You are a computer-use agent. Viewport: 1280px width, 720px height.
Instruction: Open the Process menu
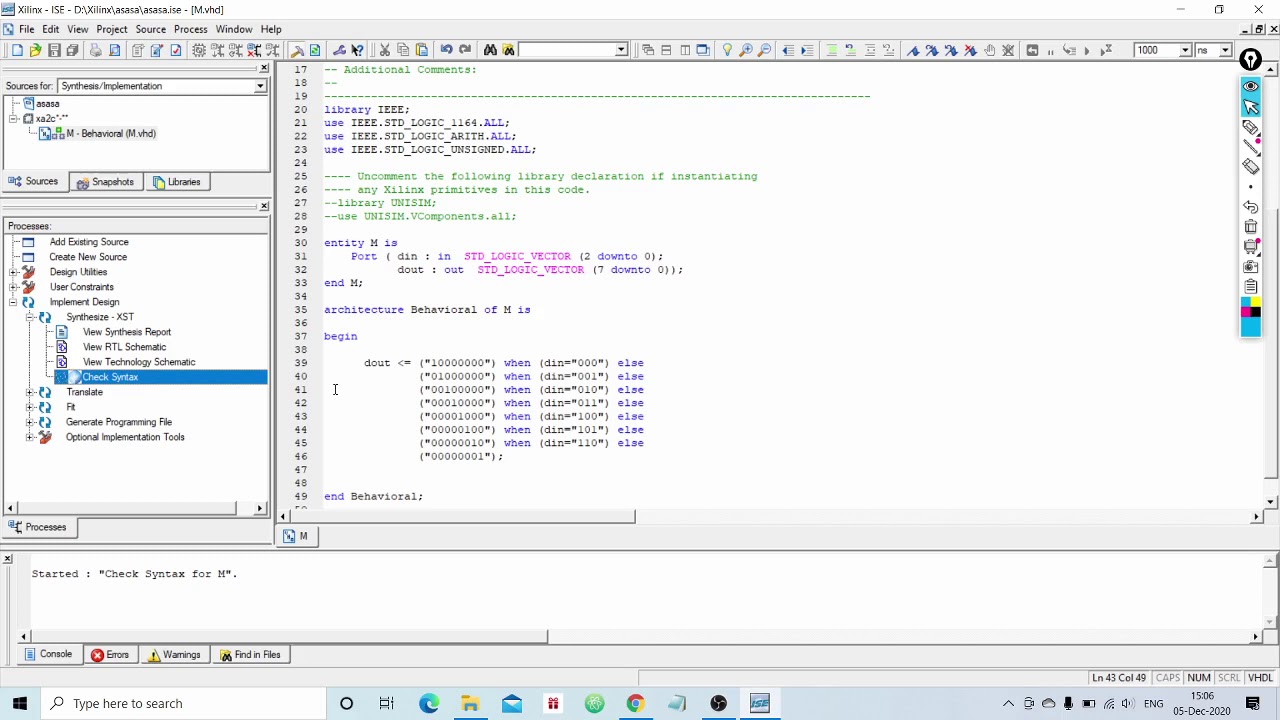point(190,29)
